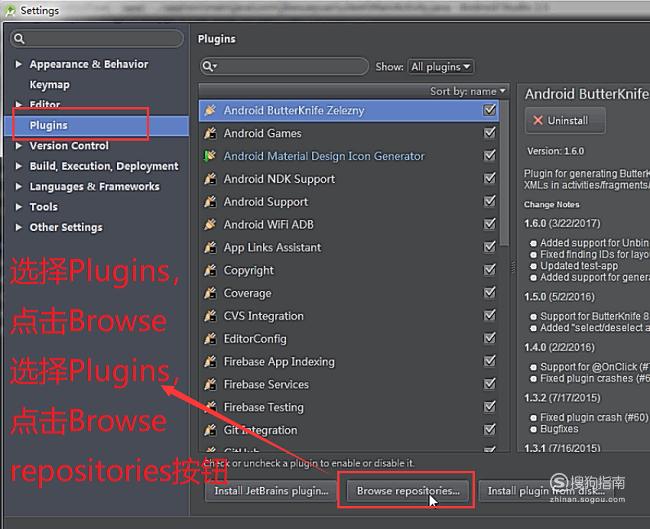This screenshot has width=650, height=529.
Task: Open the Tools settings page
Action: (44, 206)
